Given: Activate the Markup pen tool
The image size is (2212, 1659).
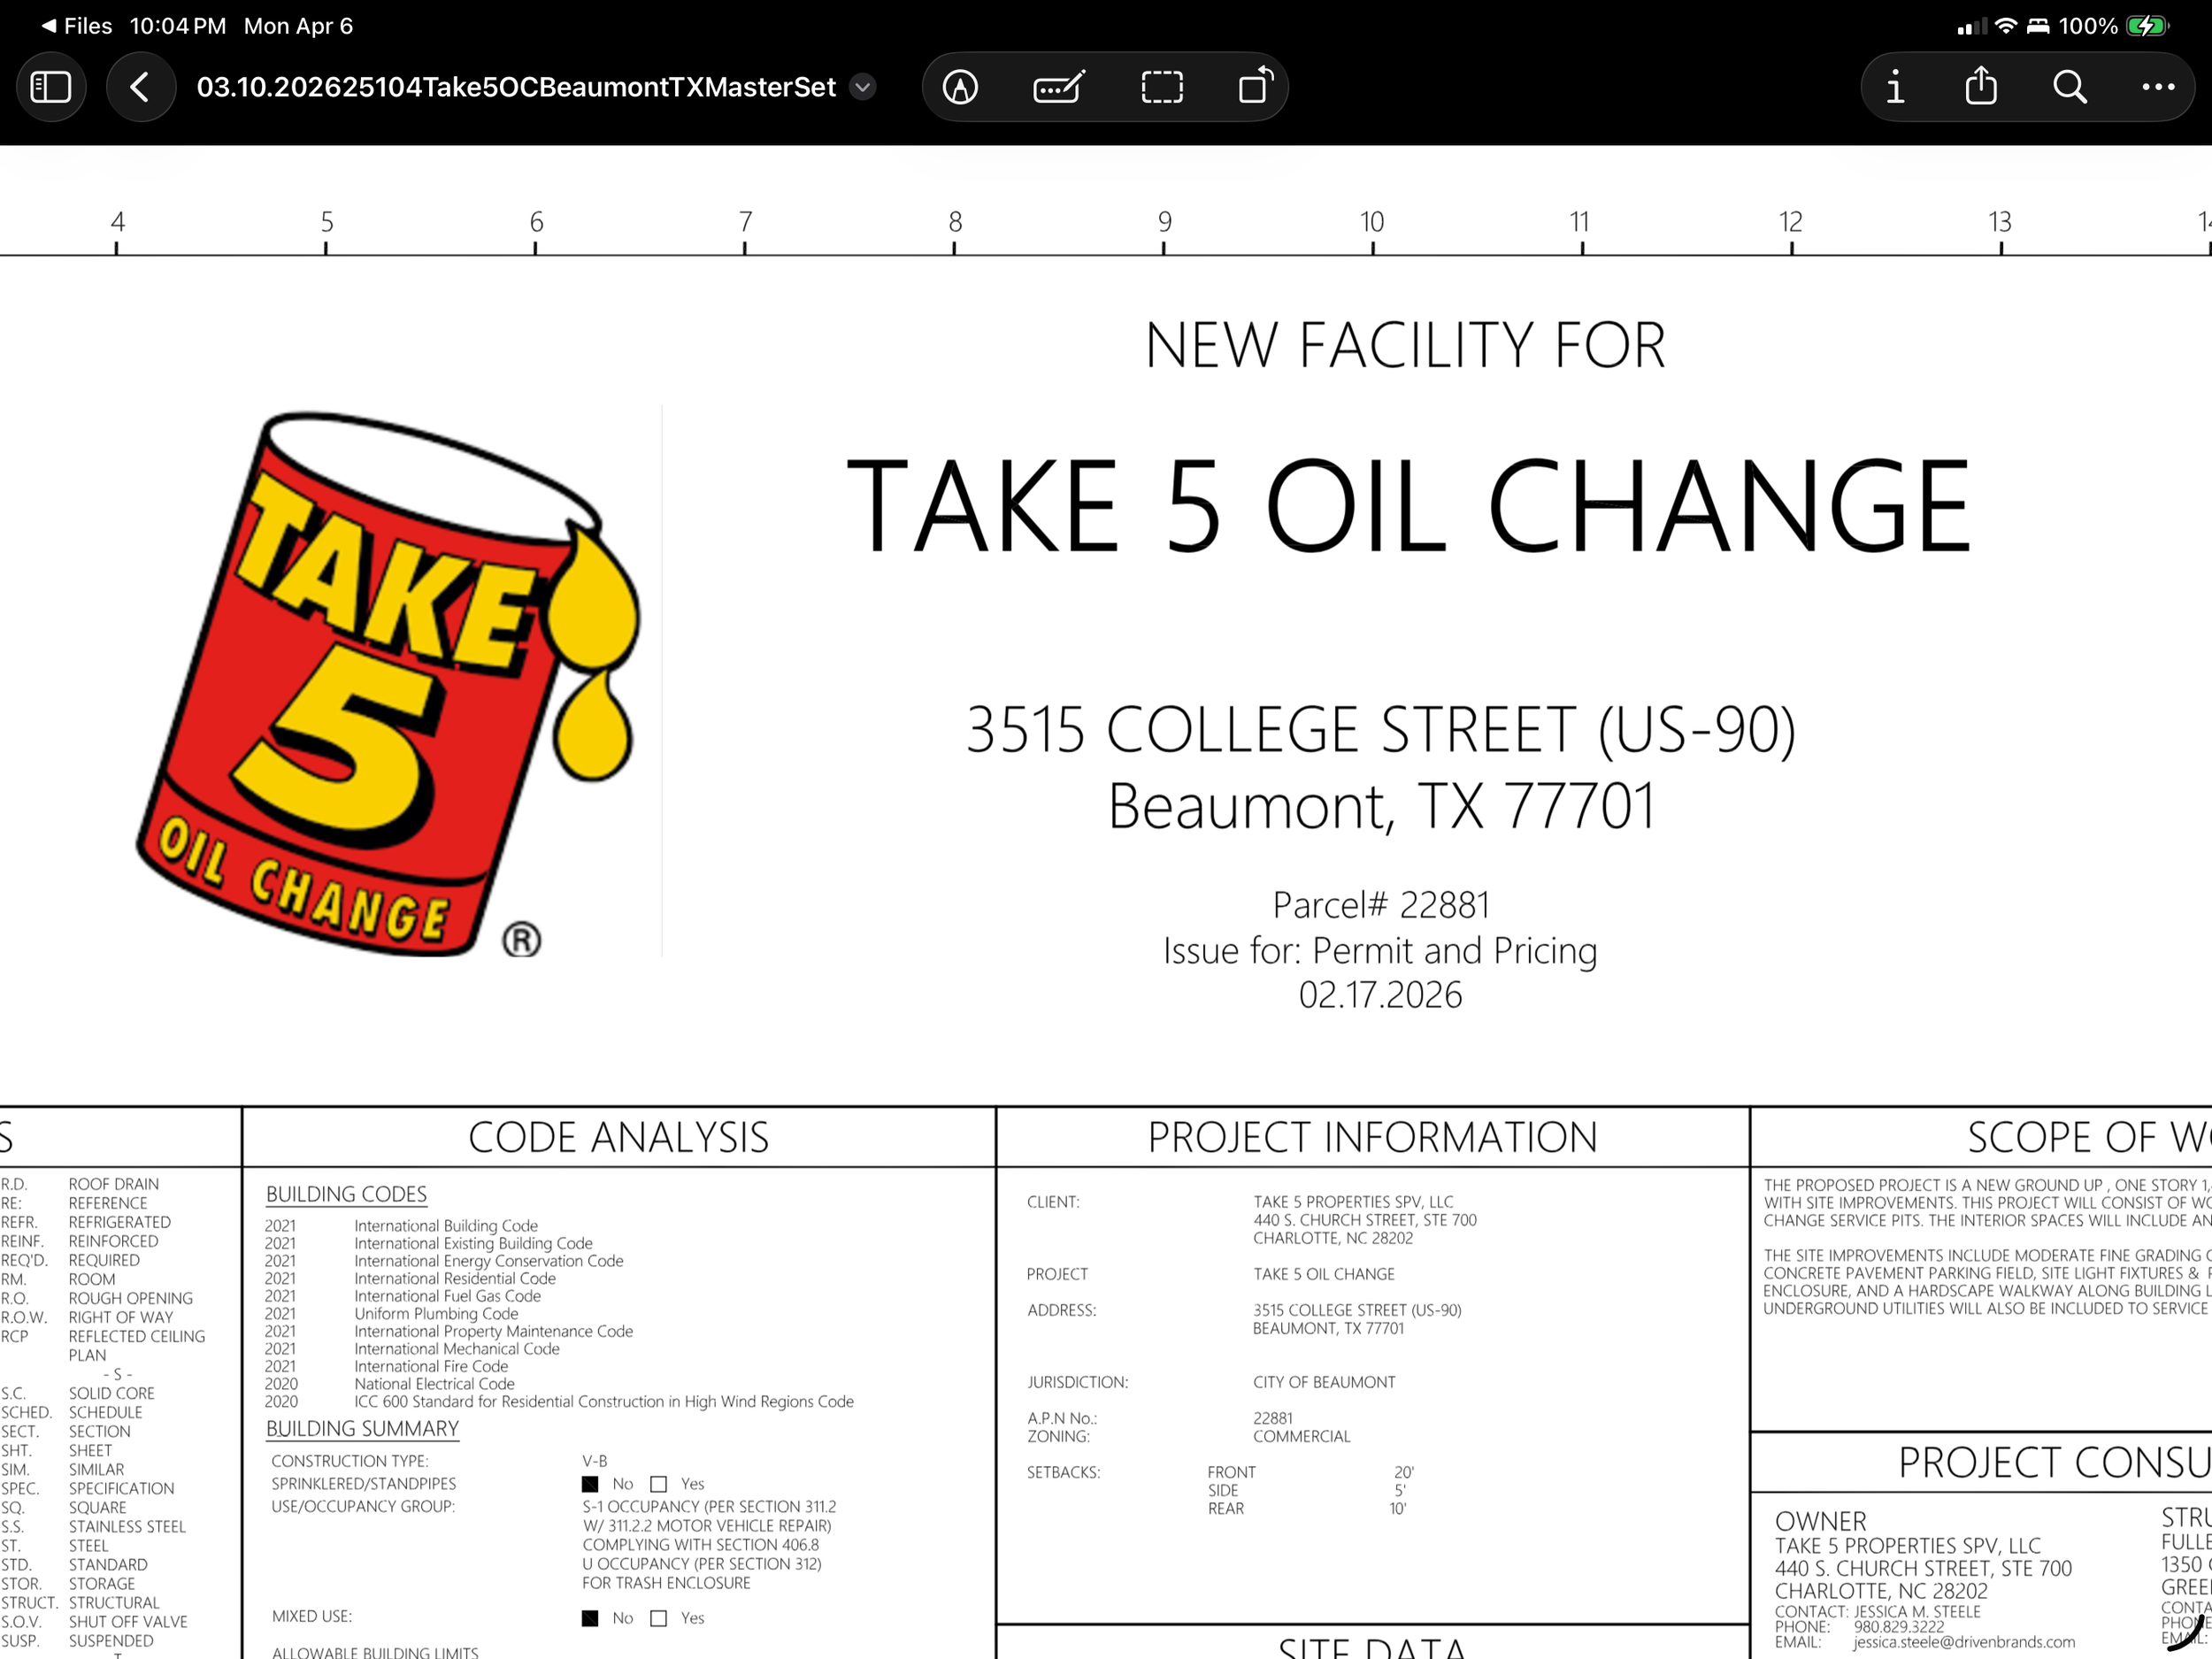Looking at the screenshot, I should (960, 87).
